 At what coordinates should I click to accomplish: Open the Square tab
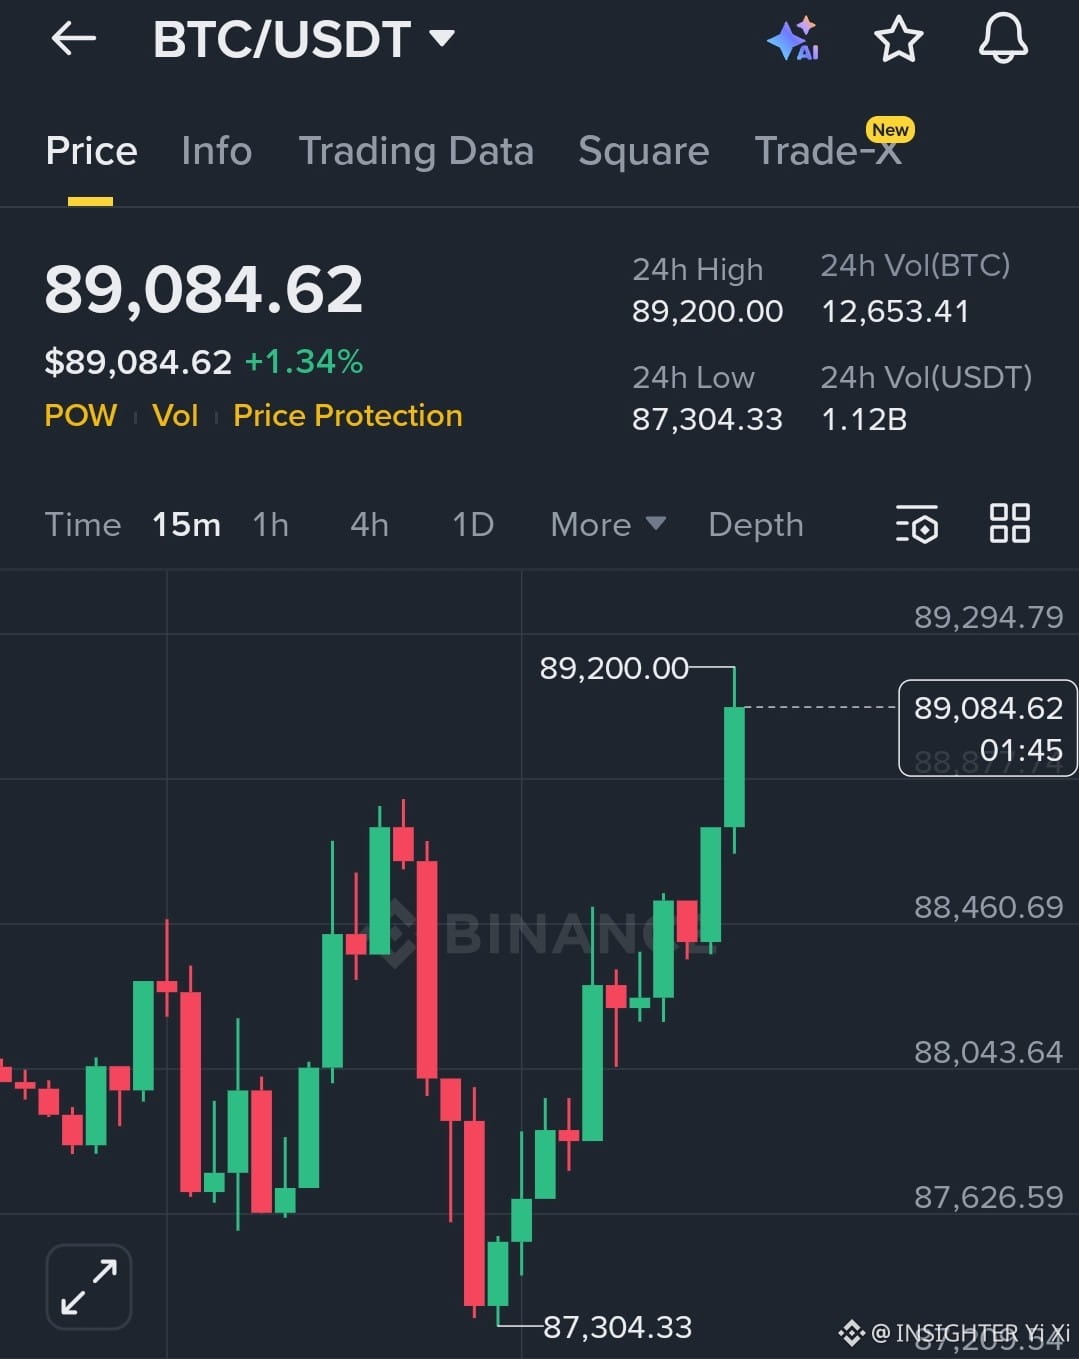coord(643,150)
